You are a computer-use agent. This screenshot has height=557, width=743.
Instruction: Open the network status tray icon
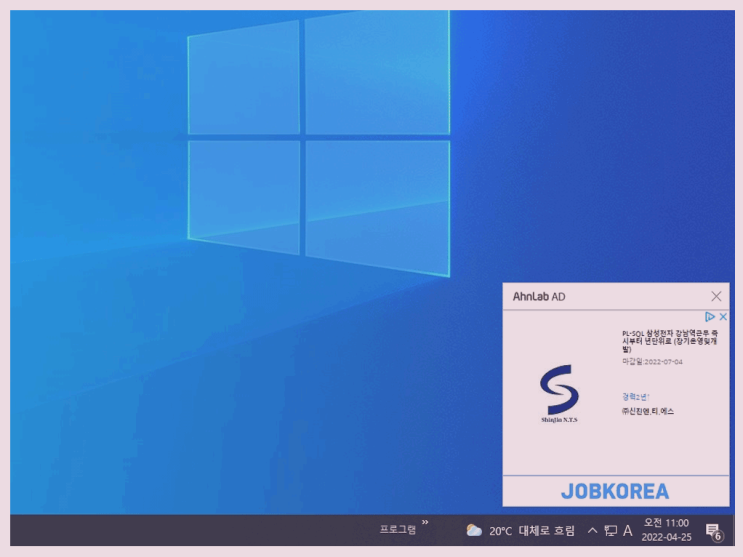point(610,530)
